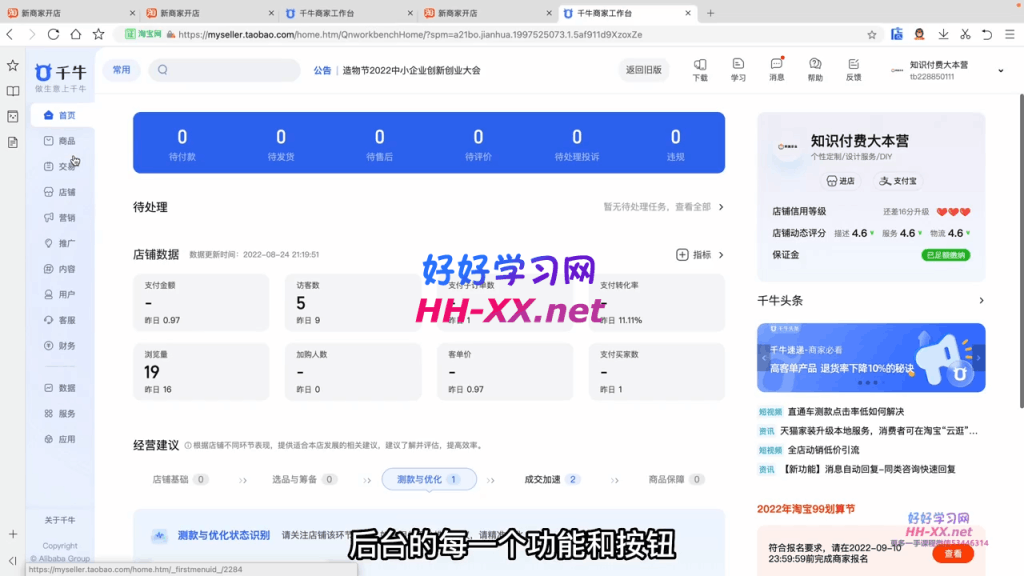Open the 客服 customer service menu
The height and width of the screenshot is (576, 1024).
click(x=60, y=320)
